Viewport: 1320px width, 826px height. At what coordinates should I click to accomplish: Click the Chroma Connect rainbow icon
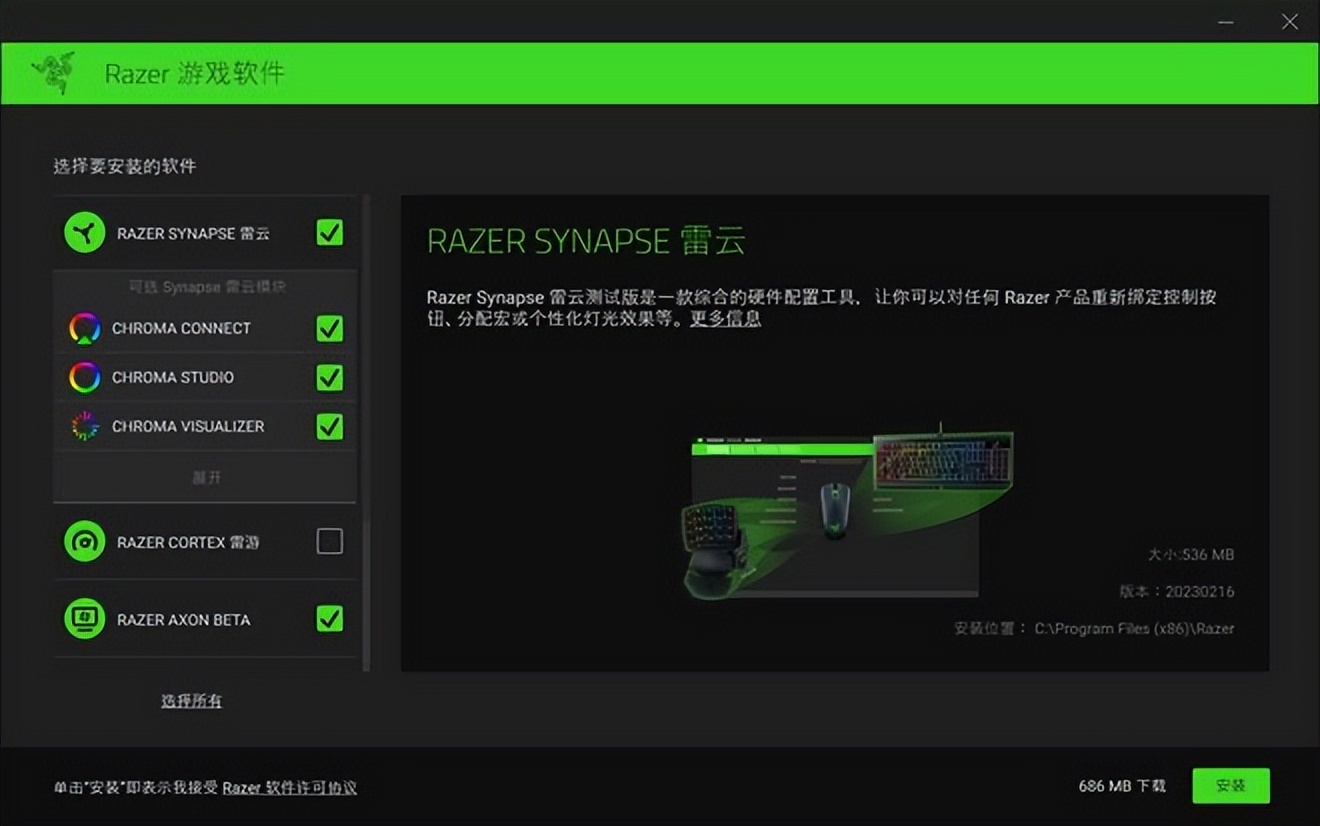tap(85, 328)
